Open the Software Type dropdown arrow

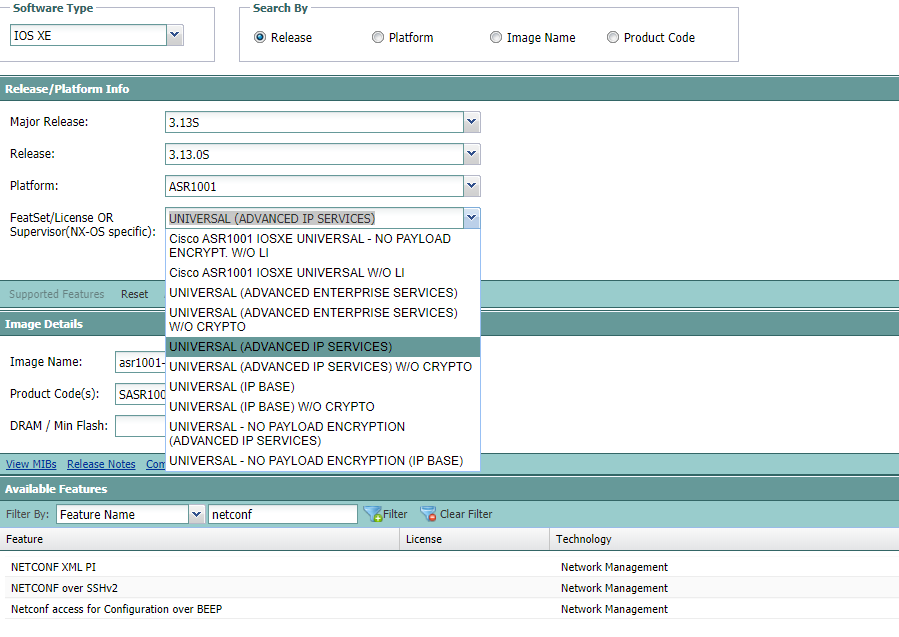[x=175, y=35]
